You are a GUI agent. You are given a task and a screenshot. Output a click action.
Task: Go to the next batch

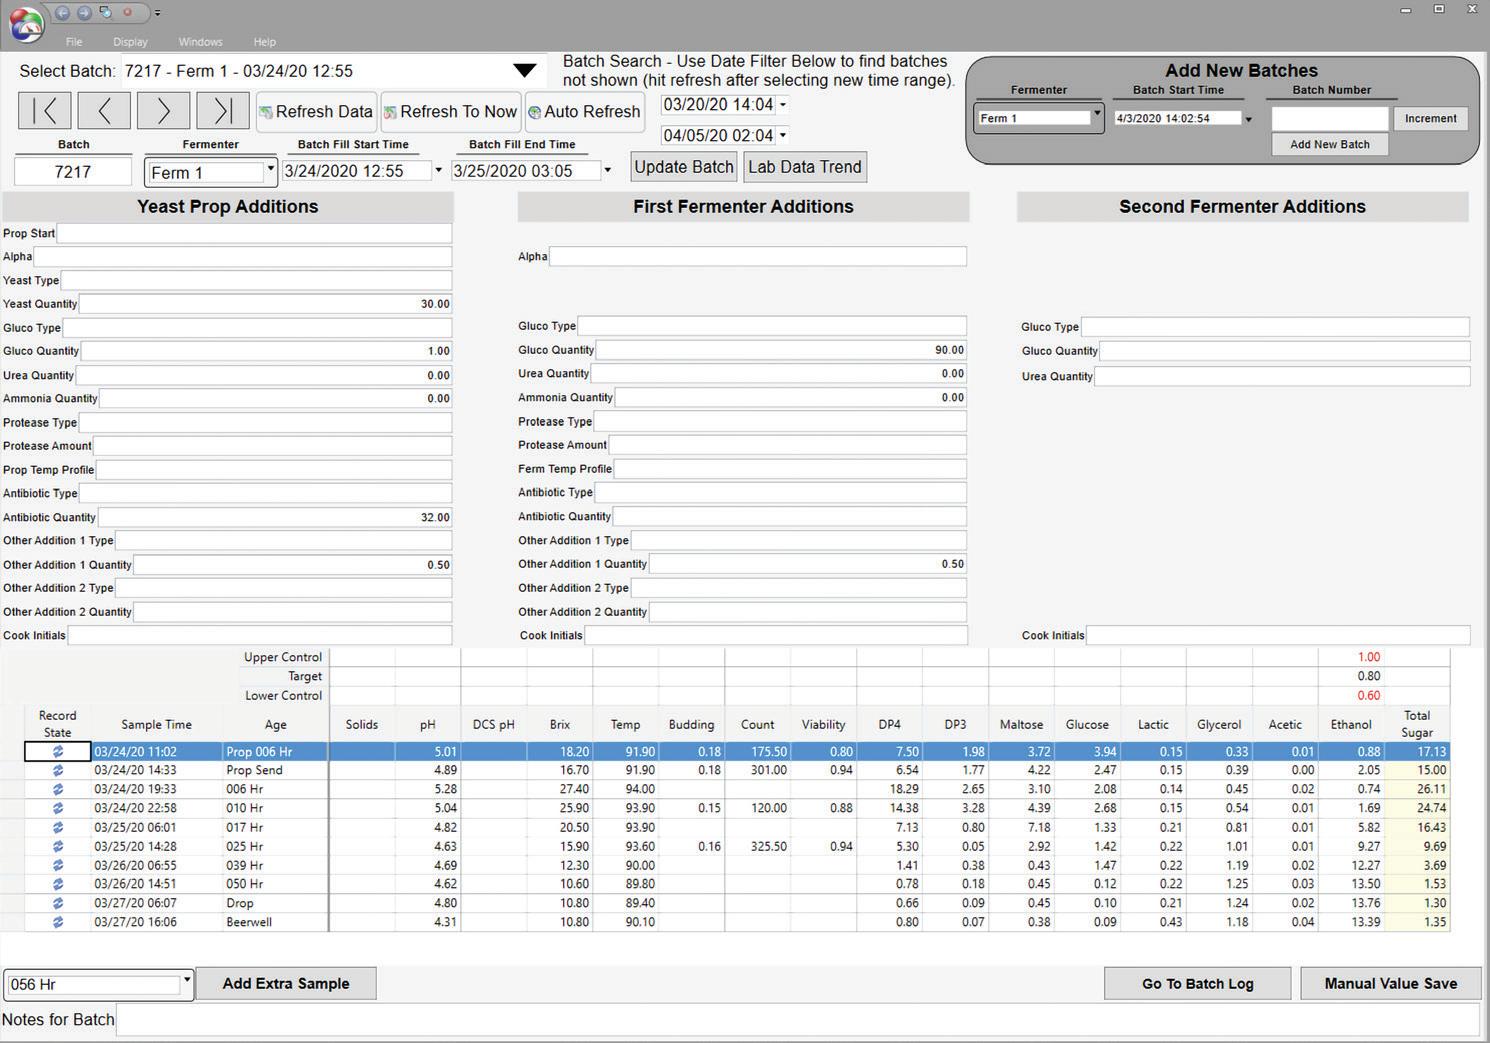(x=163, y=110)
